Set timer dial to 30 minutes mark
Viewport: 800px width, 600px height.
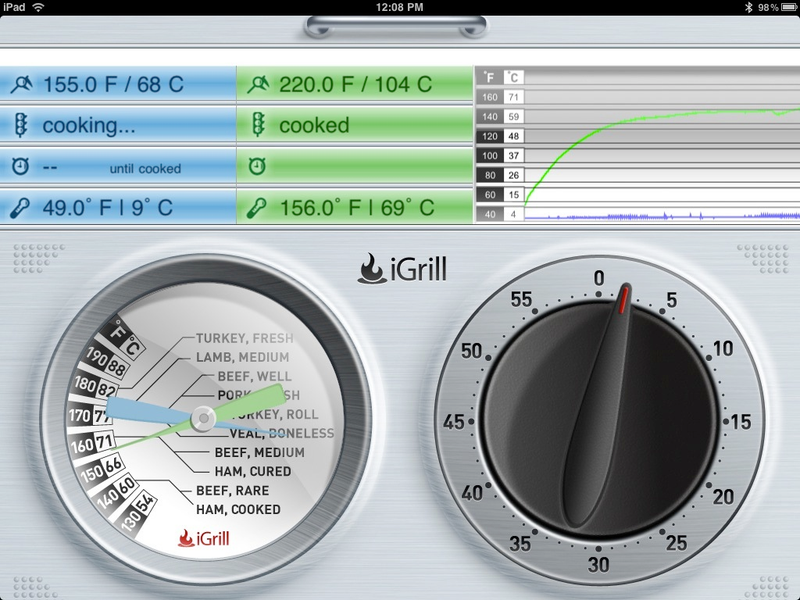pos(598,564)
